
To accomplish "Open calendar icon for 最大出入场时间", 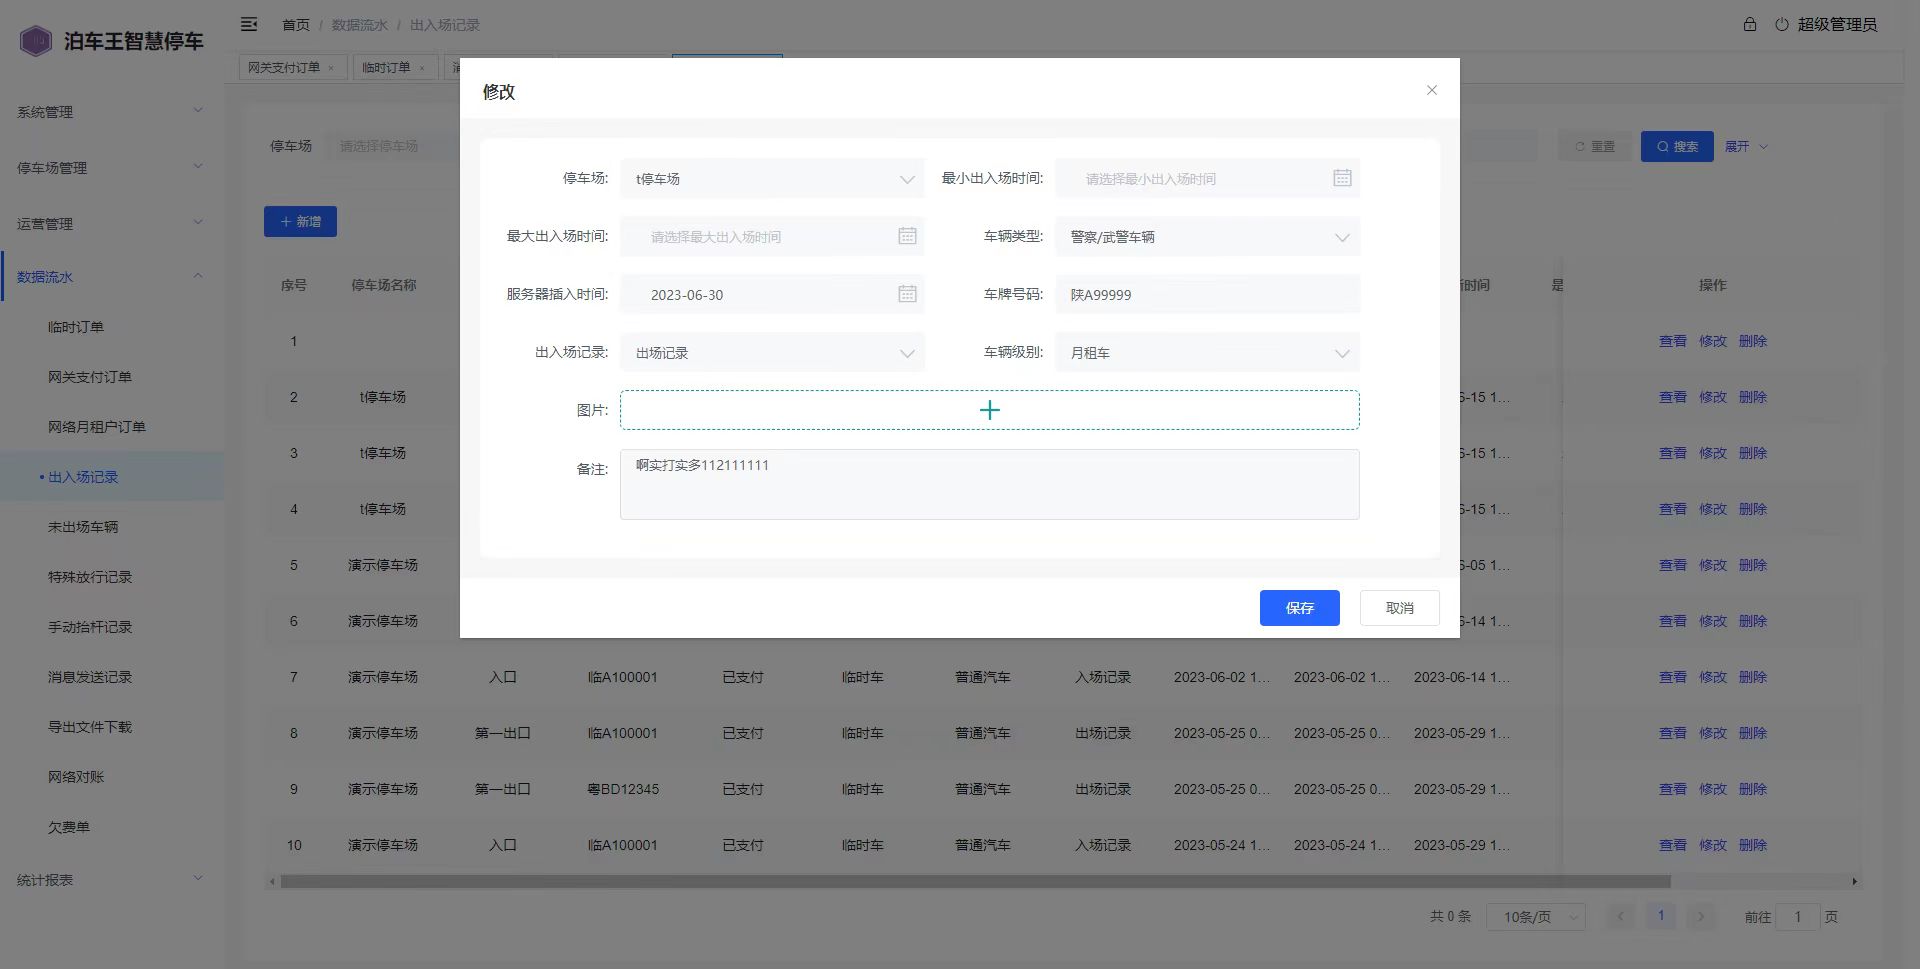I will coord(907,236).
